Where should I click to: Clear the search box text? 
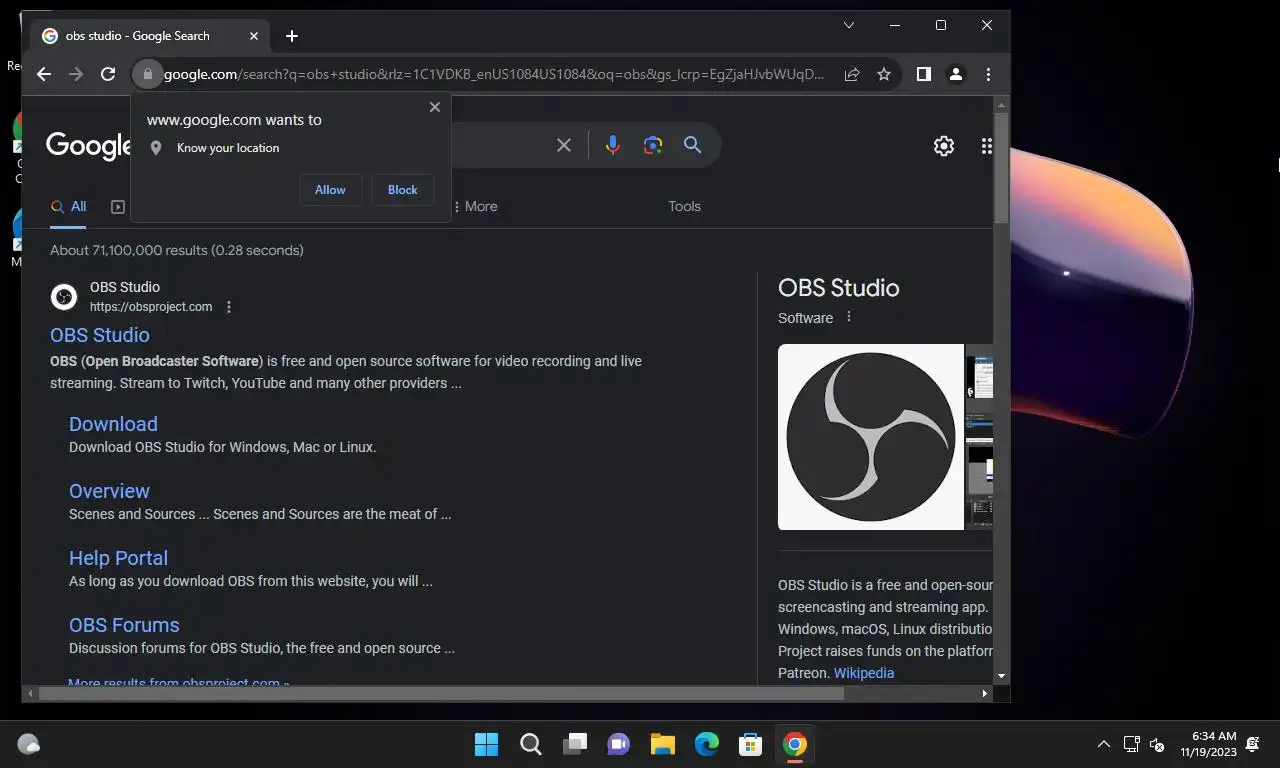(x=564, y=146)
